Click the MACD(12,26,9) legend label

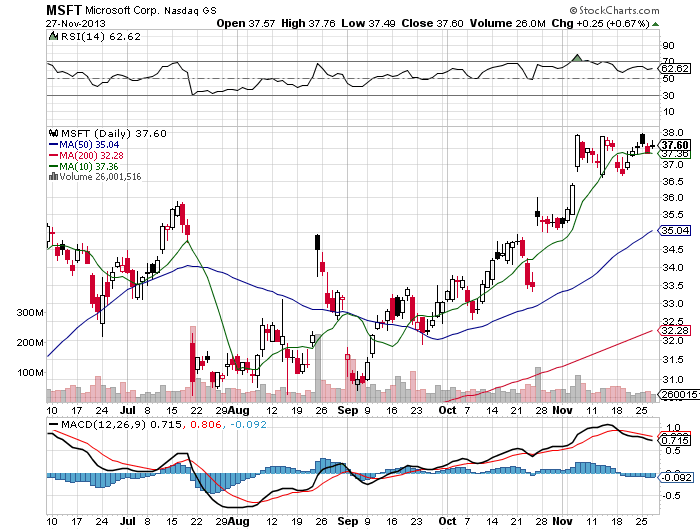(x=103, y=424)
